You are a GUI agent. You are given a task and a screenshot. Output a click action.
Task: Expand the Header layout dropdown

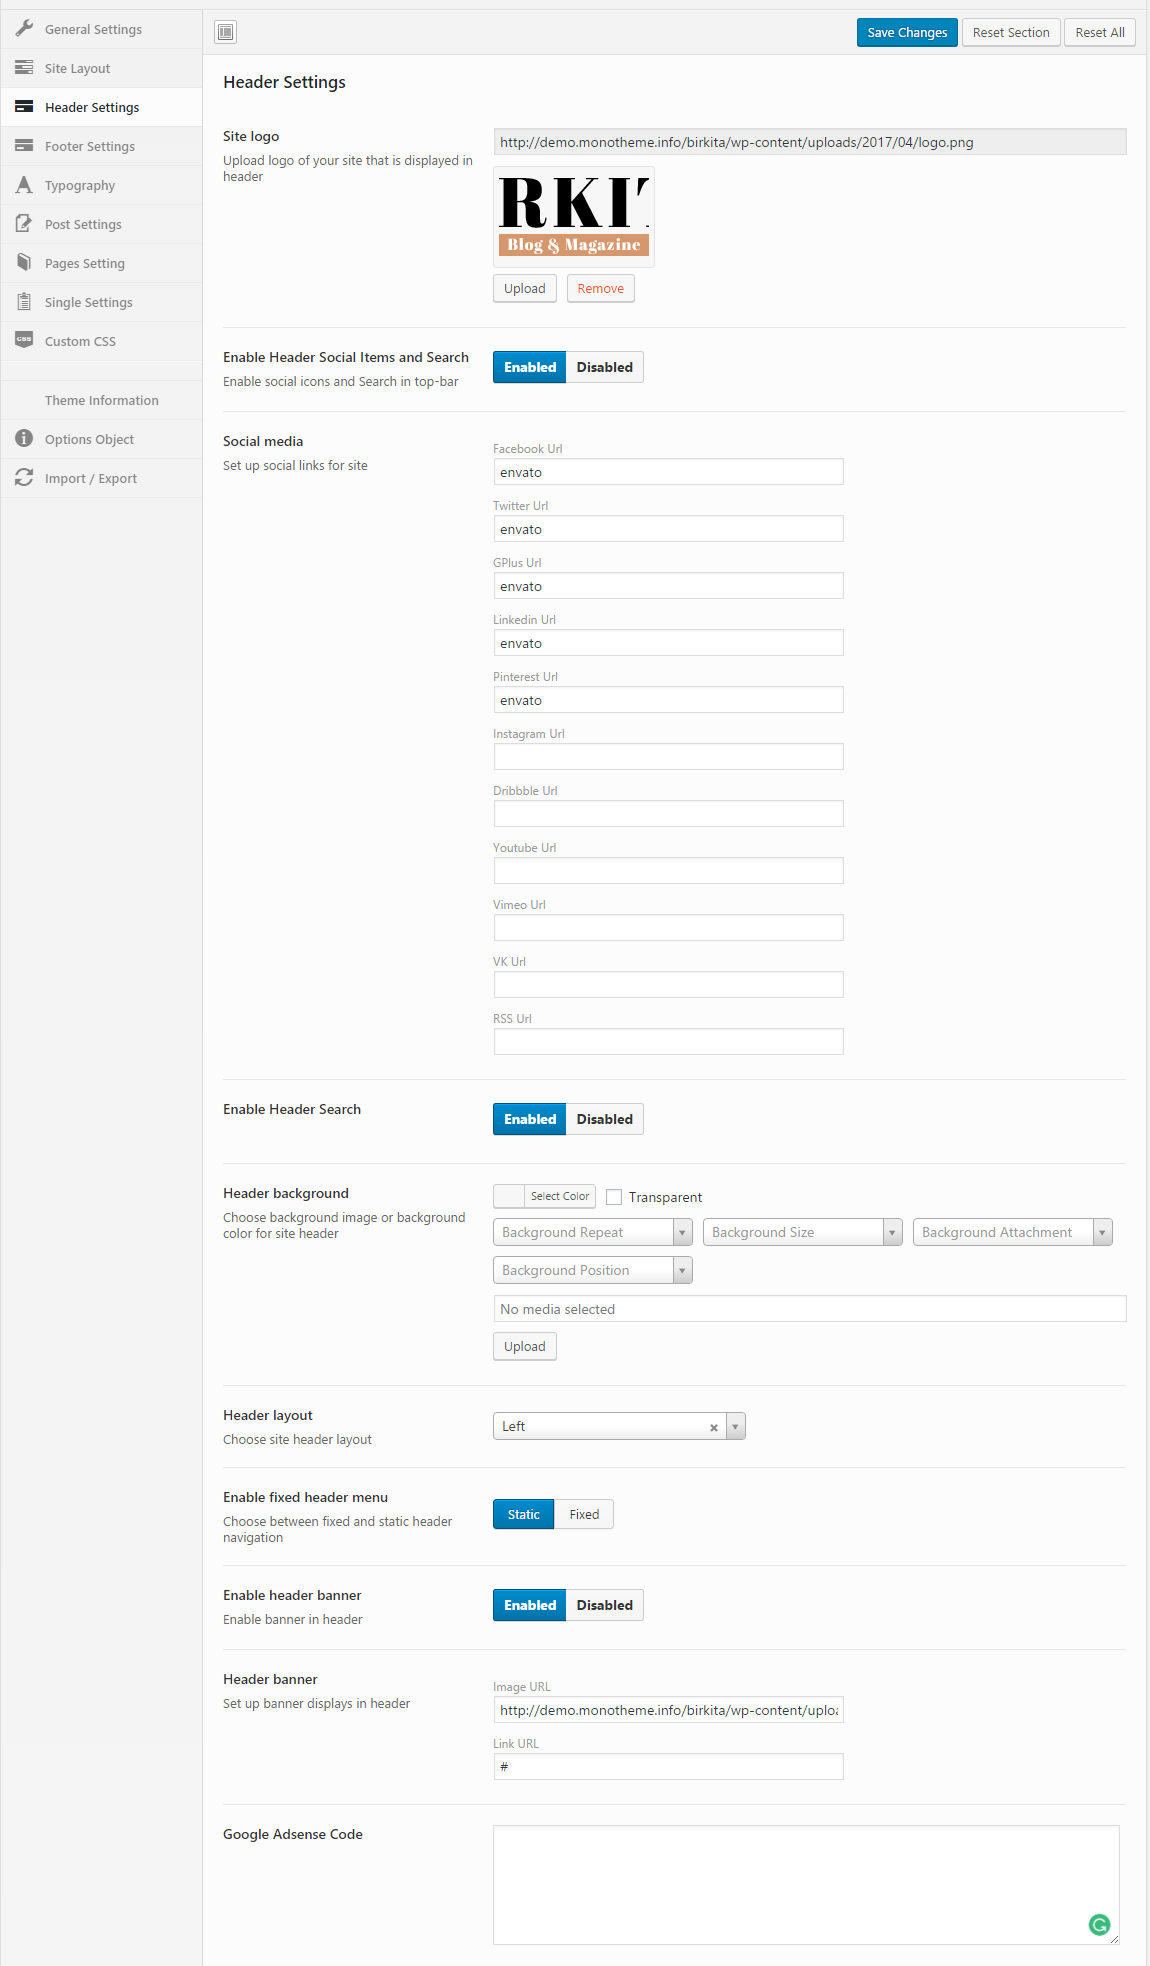pos(736,1426)
